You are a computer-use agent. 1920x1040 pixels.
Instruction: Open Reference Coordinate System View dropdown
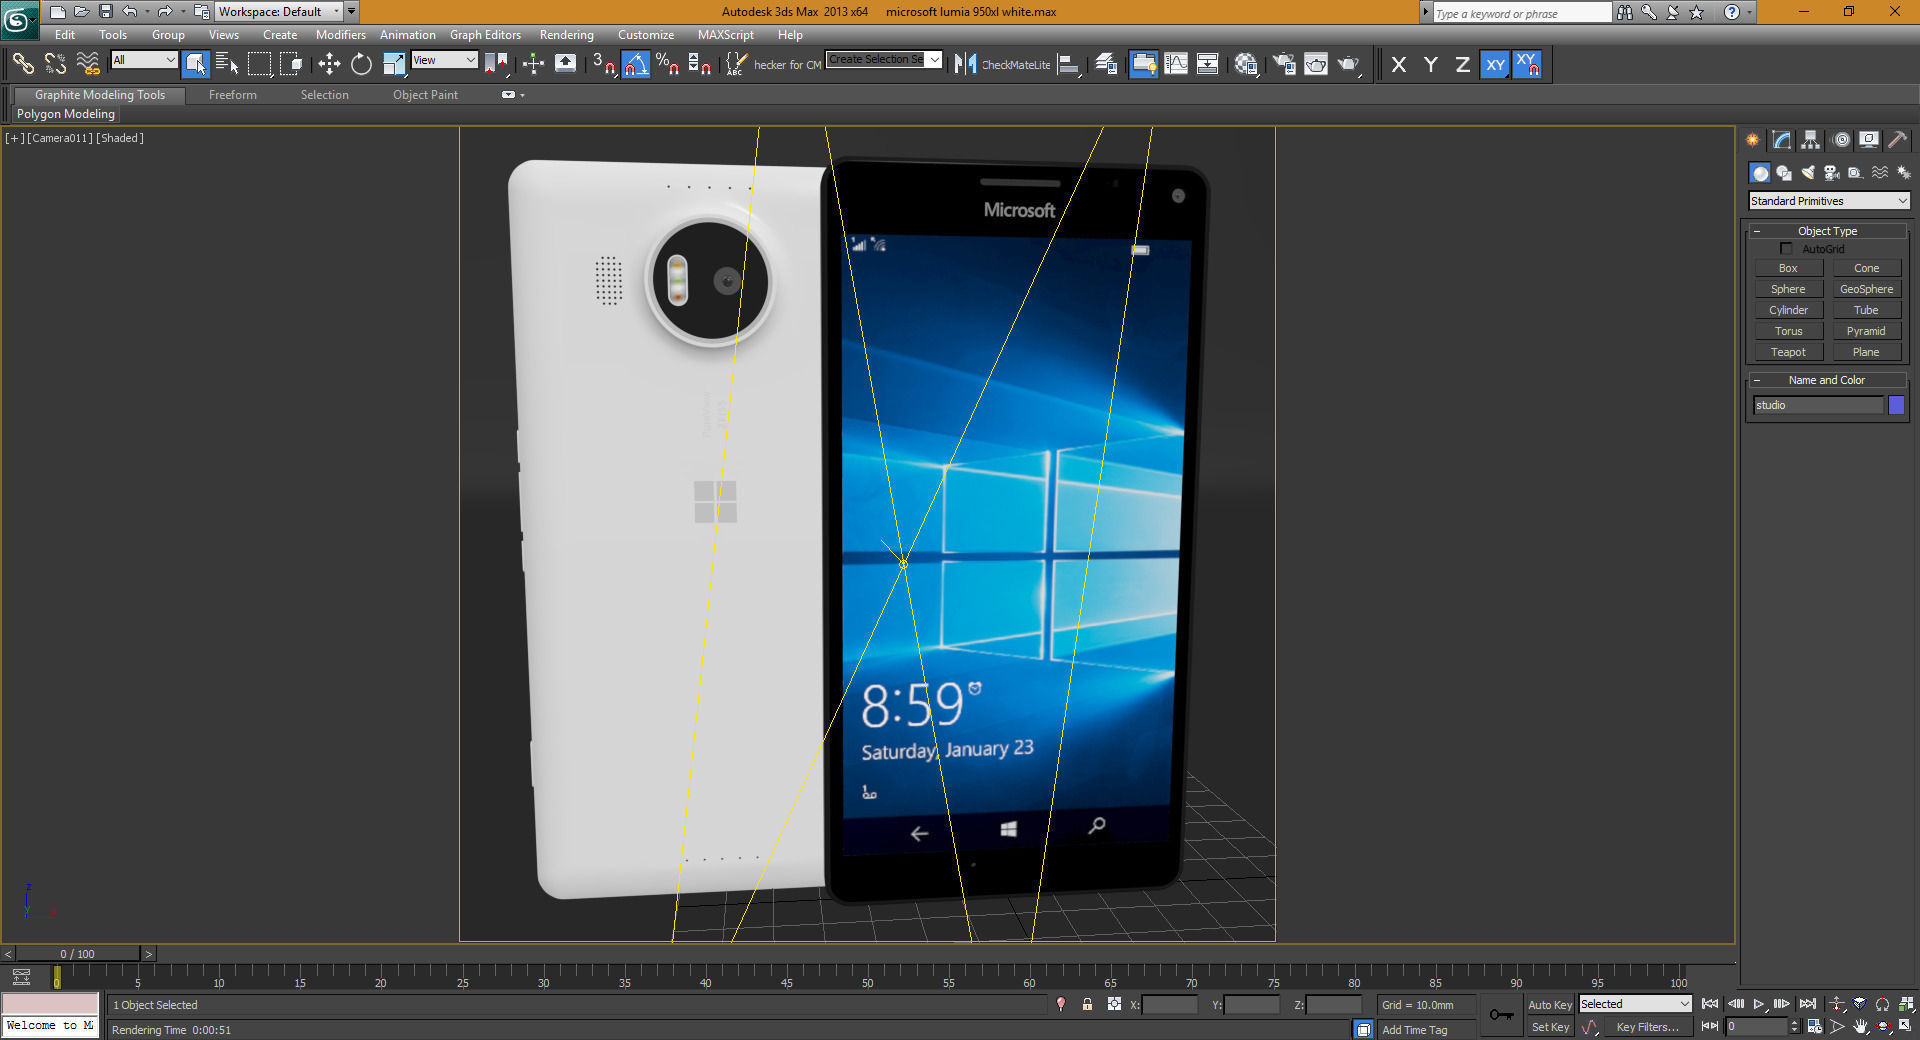pos(444,60)
